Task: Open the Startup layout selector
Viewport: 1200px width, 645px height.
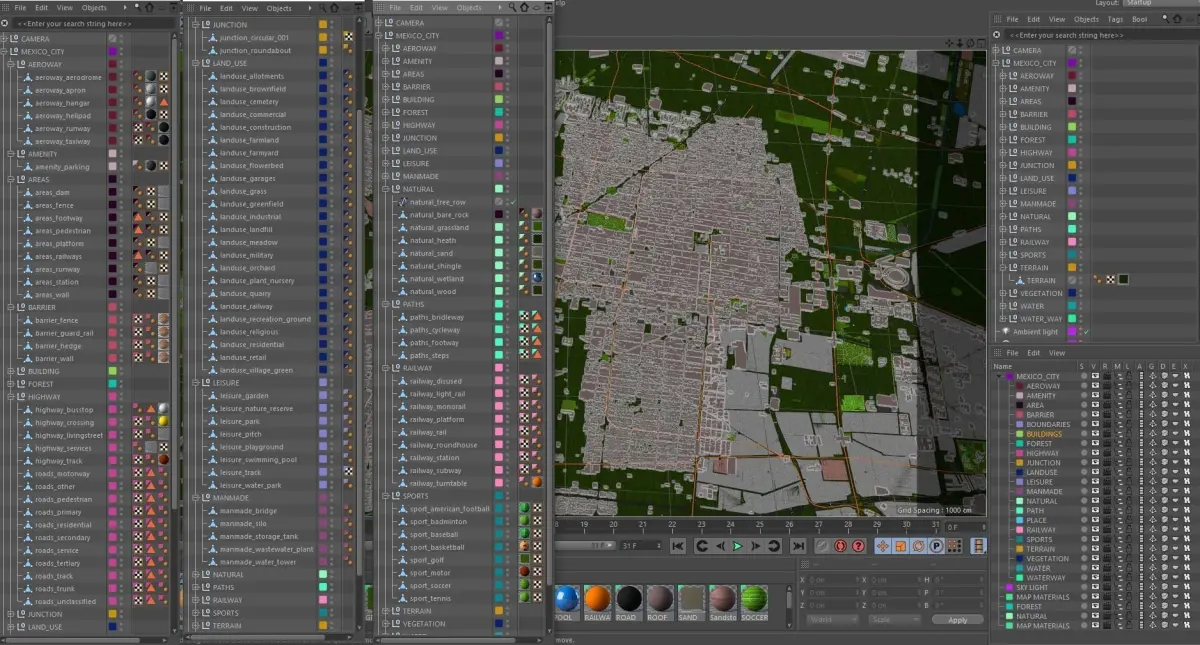Action: [1161, 3]
